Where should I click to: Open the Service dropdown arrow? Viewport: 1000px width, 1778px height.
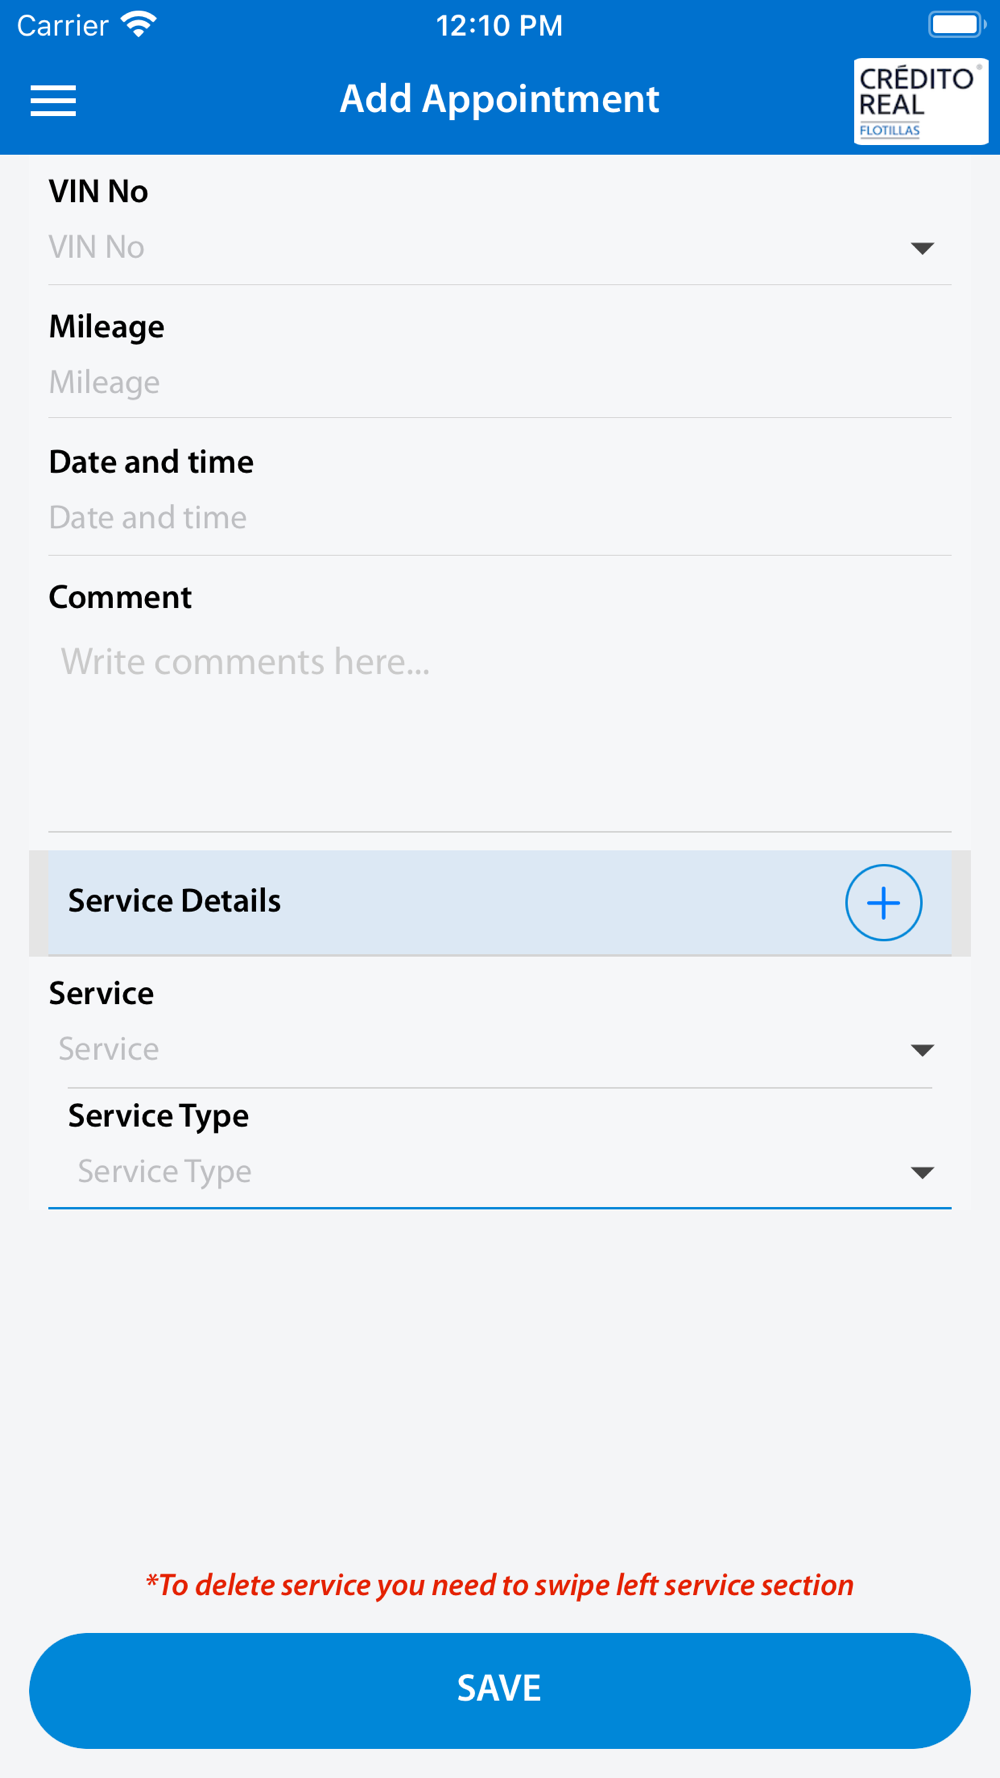pos(922,1050)
